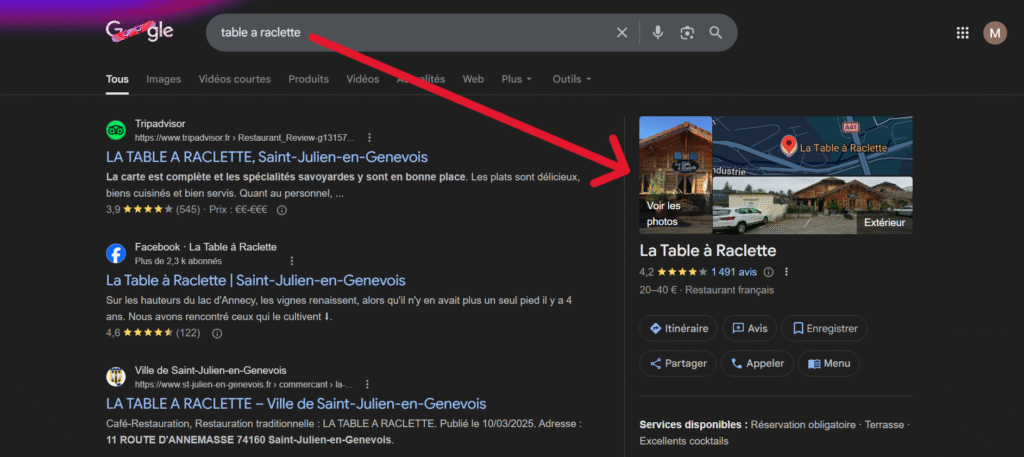Click the Appeler button

point(757,364)
